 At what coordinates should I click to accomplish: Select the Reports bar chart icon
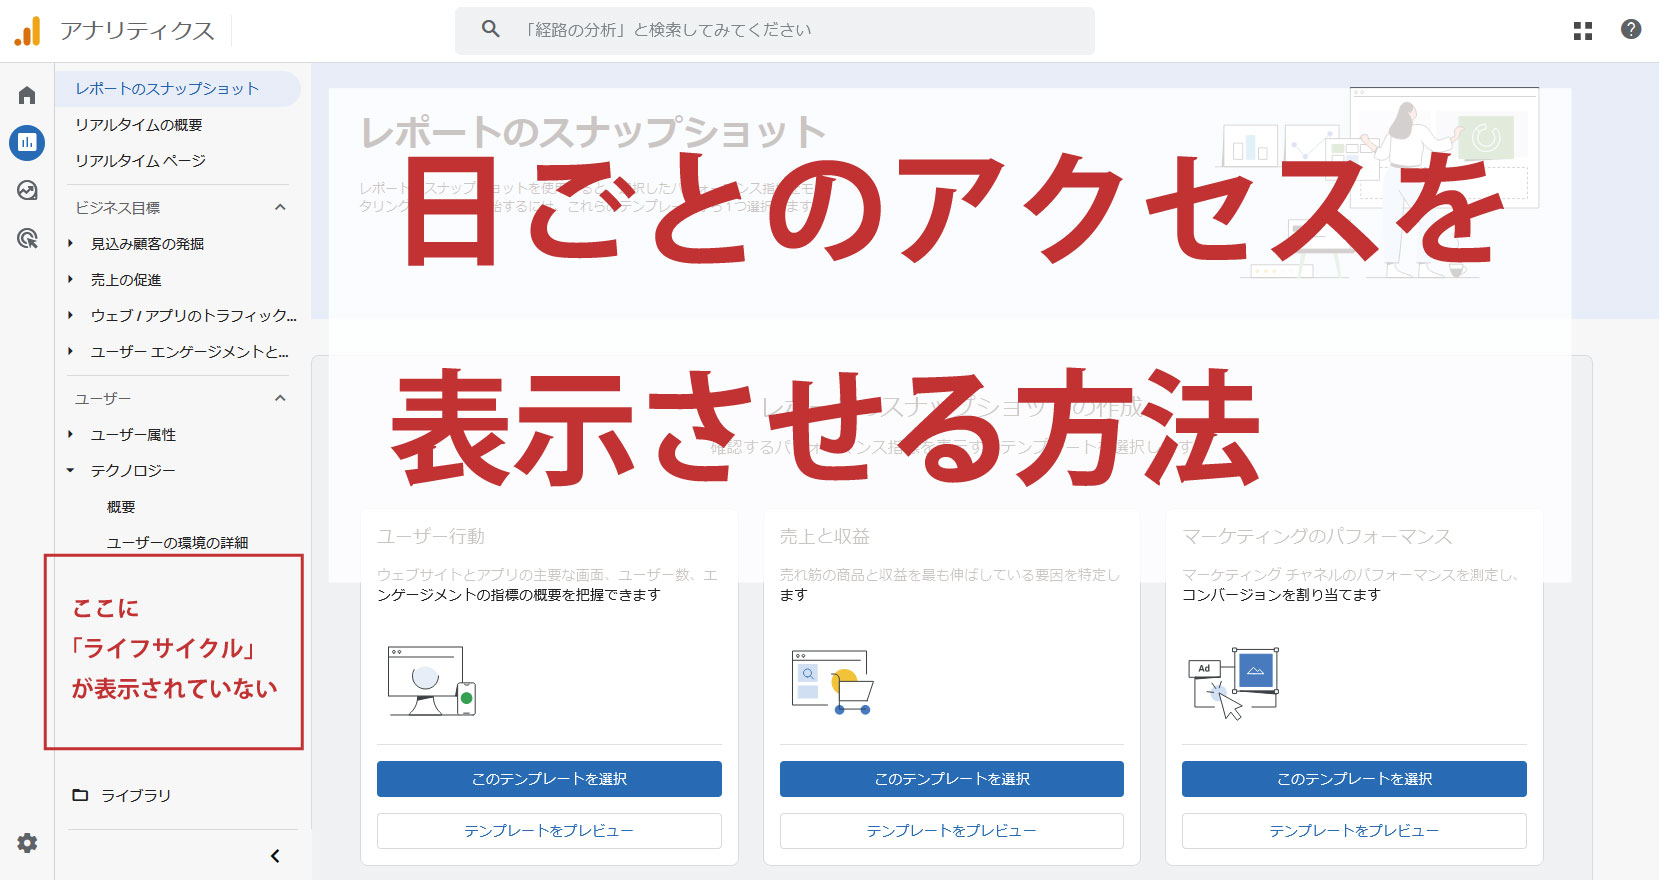coord(27,143)
